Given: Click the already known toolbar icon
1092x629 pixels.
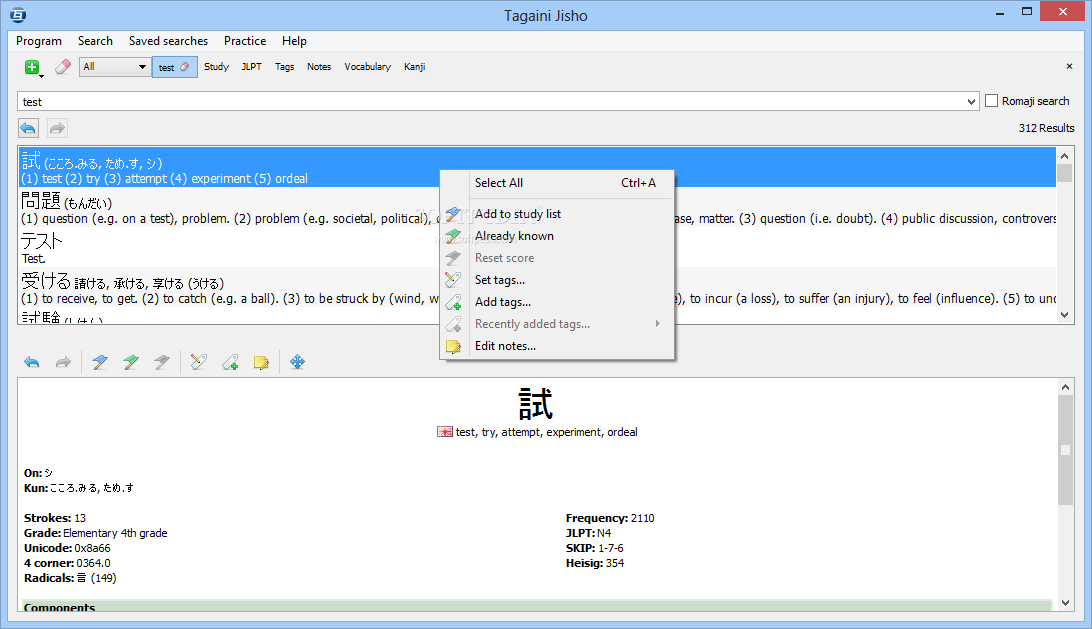Looking at the screenshot, I should (131, 362).
